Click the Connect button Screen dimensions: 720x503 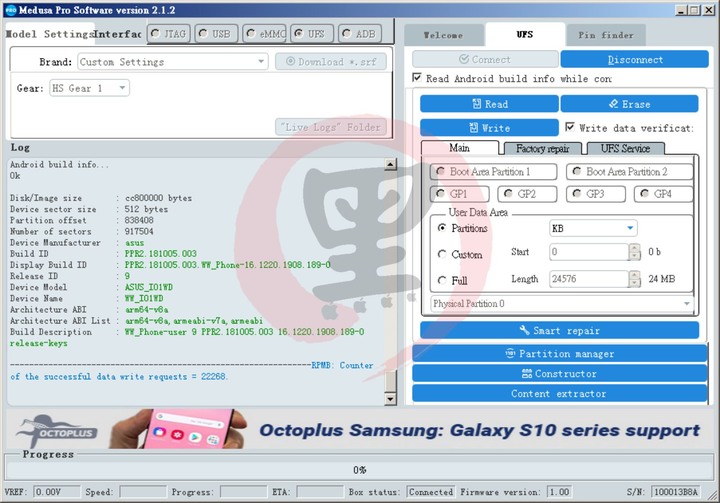pos(485,59)
